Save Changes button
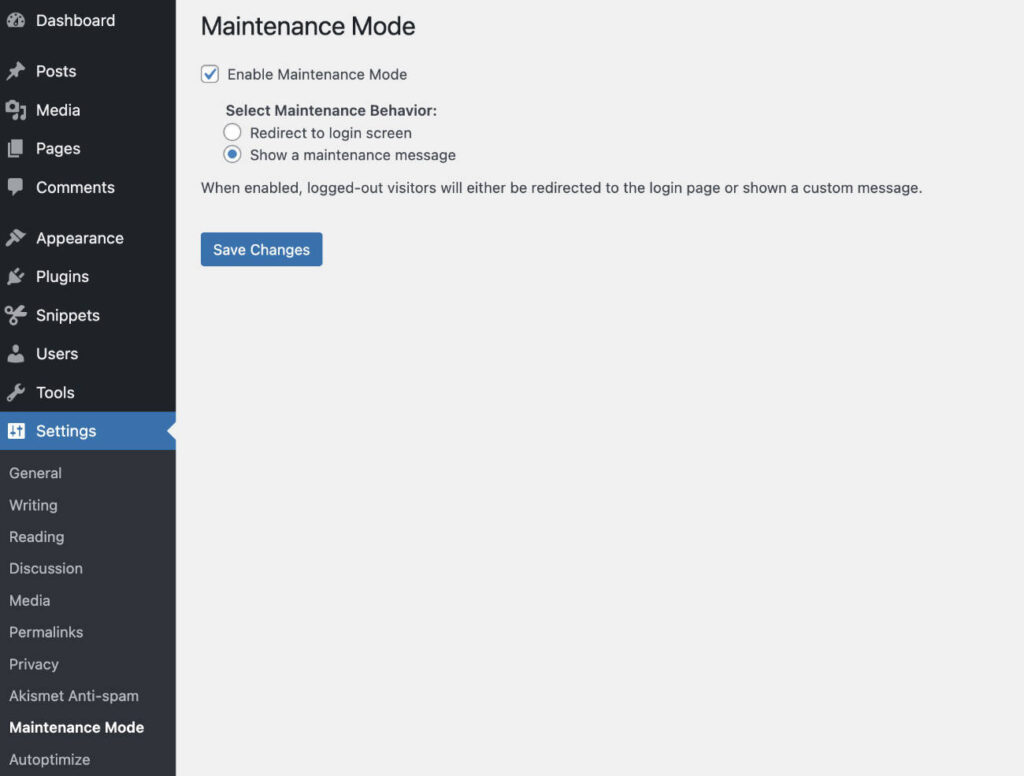This screenshot has height=776, width=1024. [x=261, y=250]
